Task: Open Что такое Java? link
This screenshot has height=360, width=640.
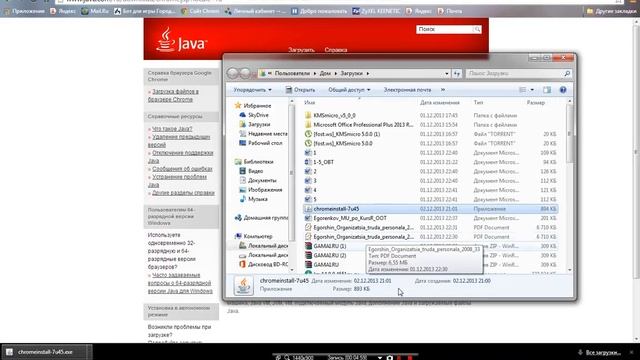Action: (172, 129)
